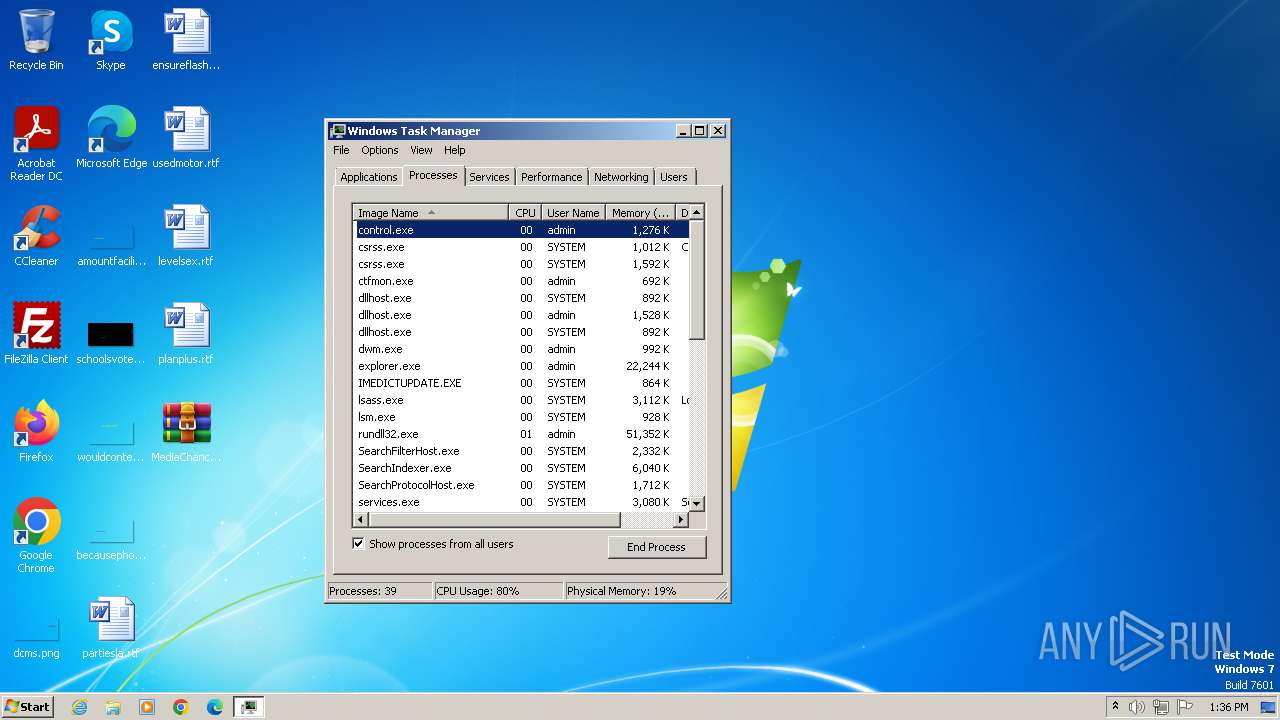Click the volume tray icon
The image size is (1280, 720).
coord(1137,707)
